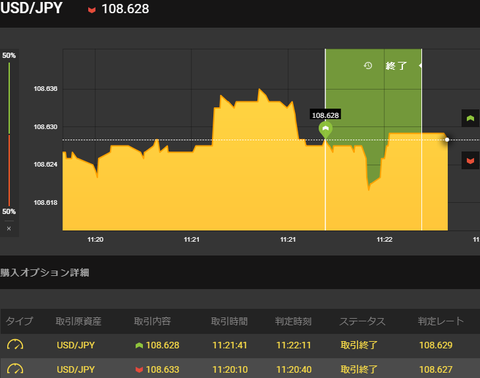
Task: Click the small arrow handle right of 終了
Action: pos(420,66)
